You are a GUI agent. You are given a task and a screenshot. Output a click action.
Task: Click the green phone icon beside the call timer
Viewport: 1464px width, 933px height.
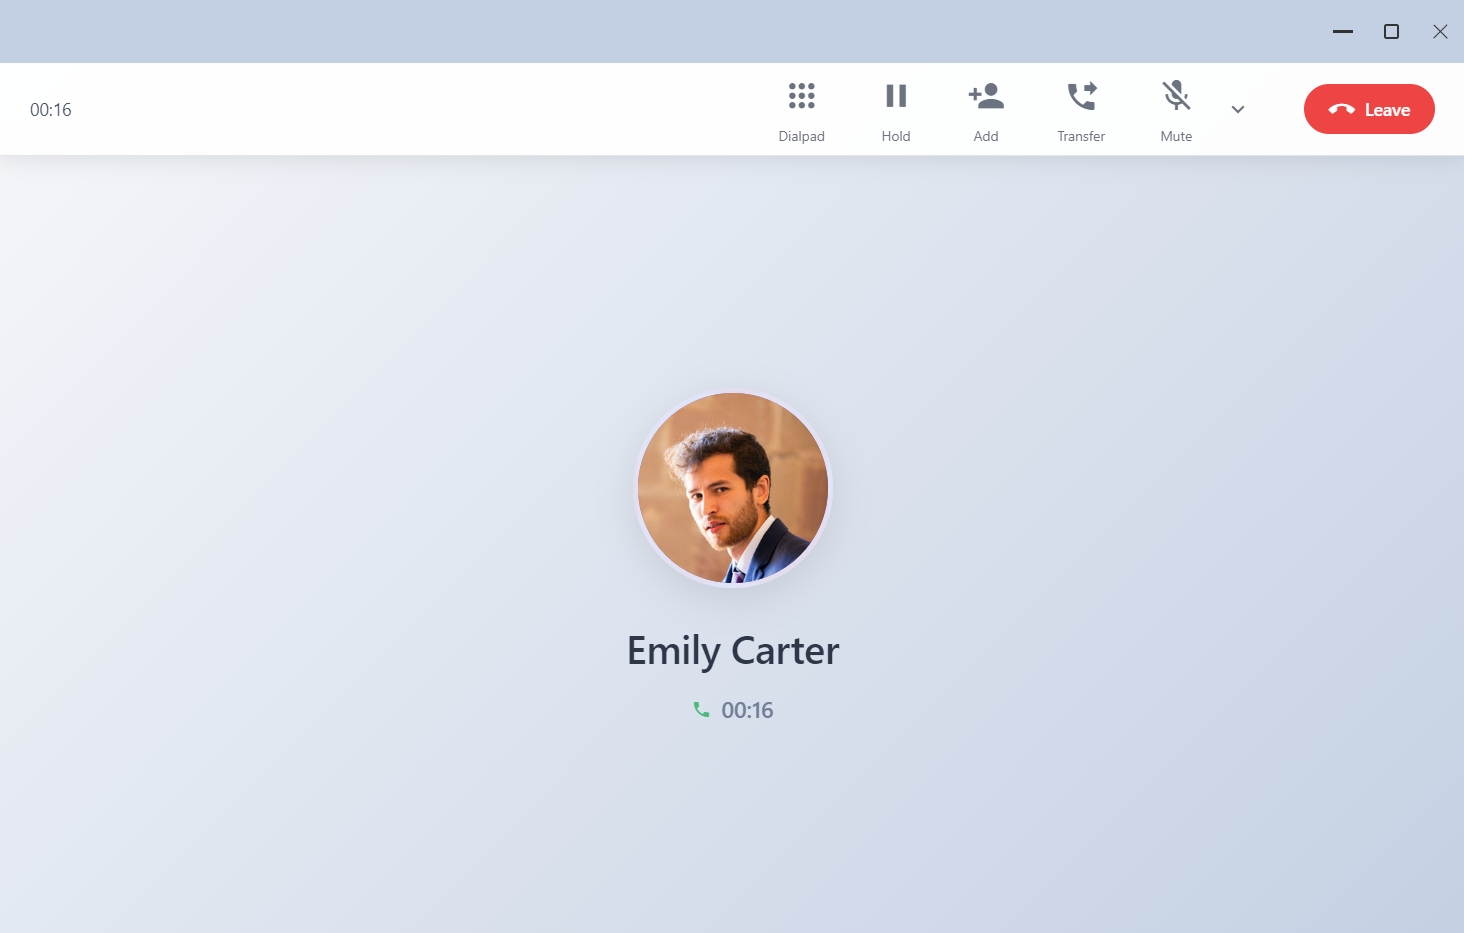click(702, 710)
